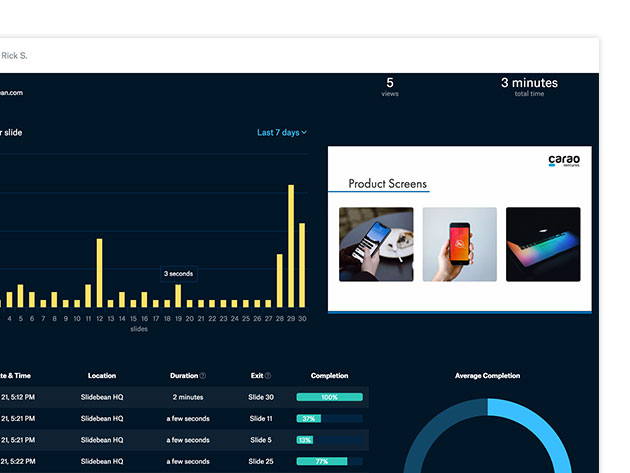This screenshot has width=630, height=473.
Task: Click the 'slides' axis label
Action: pos(139,329)
